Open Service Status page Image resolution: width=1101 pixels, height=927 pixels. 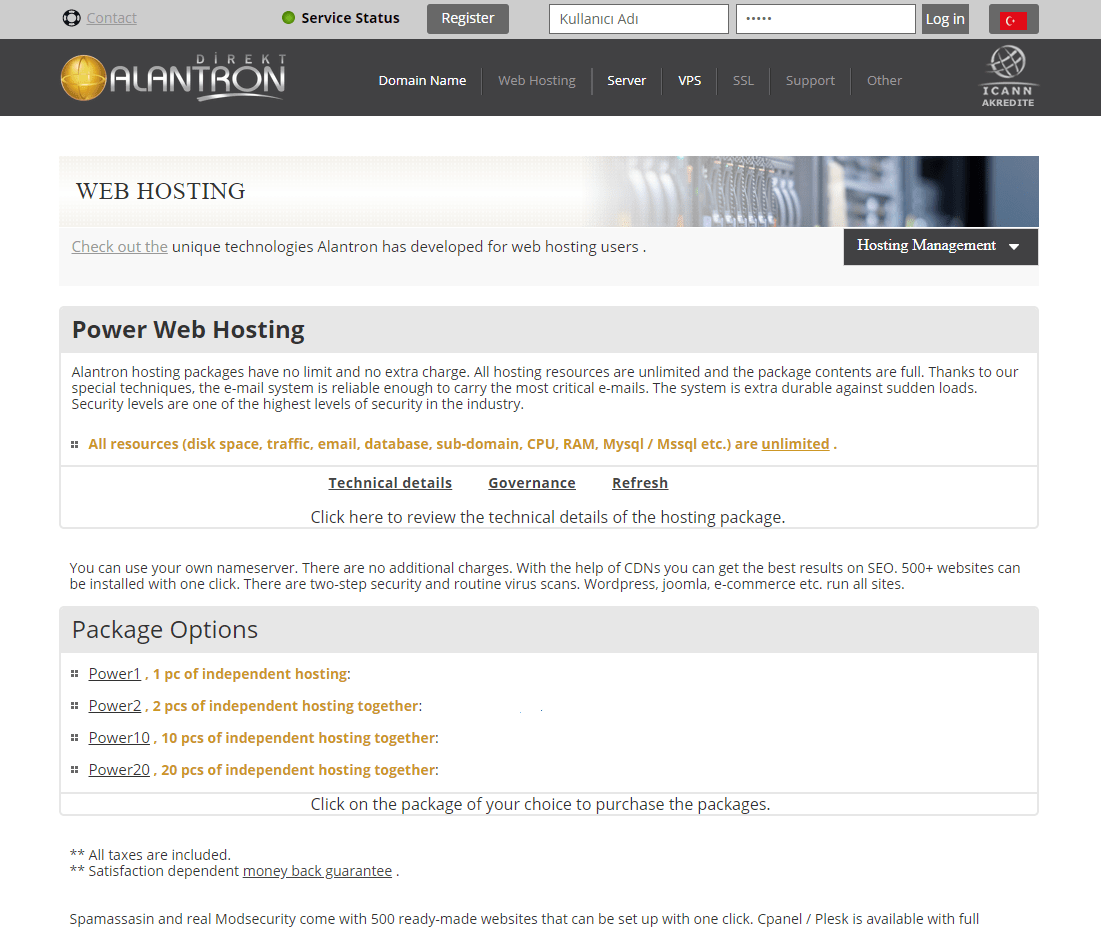tap(350, 18)
